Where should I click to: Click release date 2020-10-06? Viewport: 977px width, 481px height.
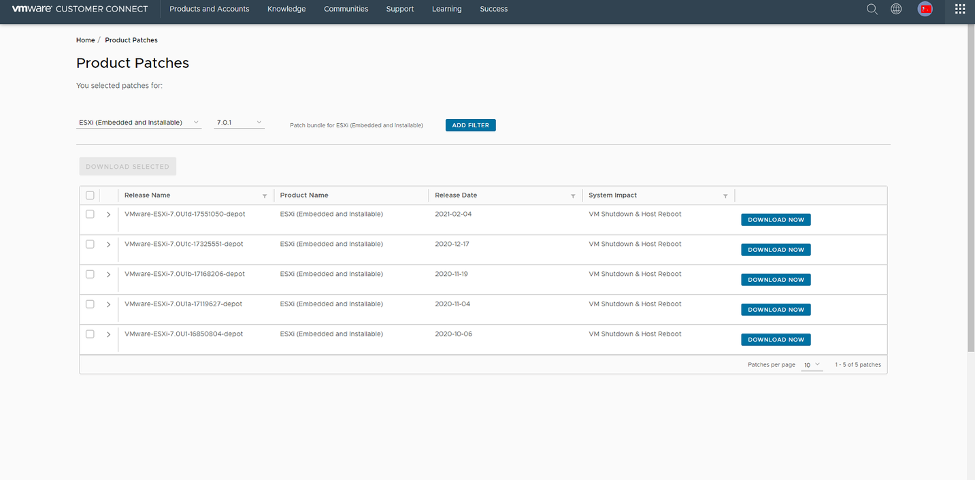454,334
